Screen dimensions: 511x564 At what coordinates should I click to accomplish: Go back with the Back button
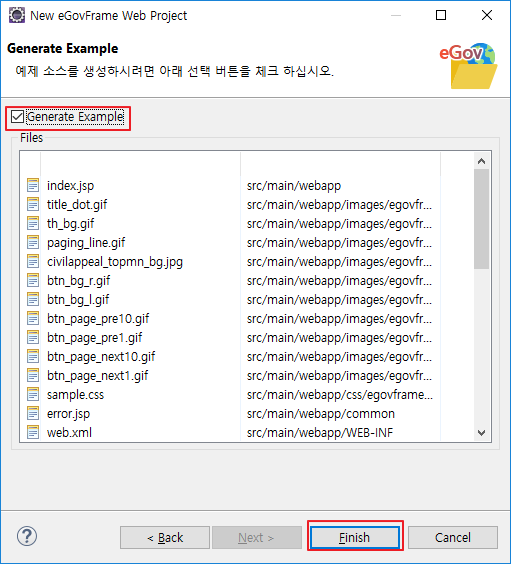165,538
